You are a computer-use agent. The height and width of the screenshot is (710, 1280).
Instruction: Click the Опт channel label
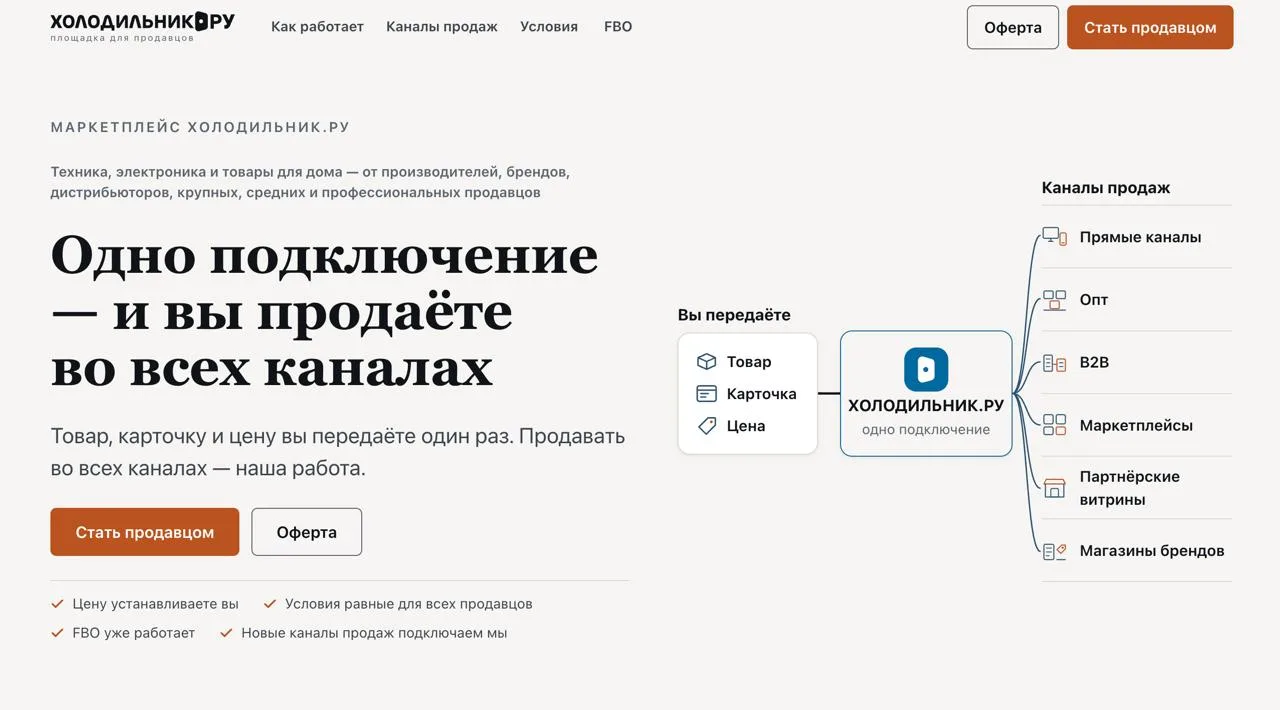(1094, 300)
